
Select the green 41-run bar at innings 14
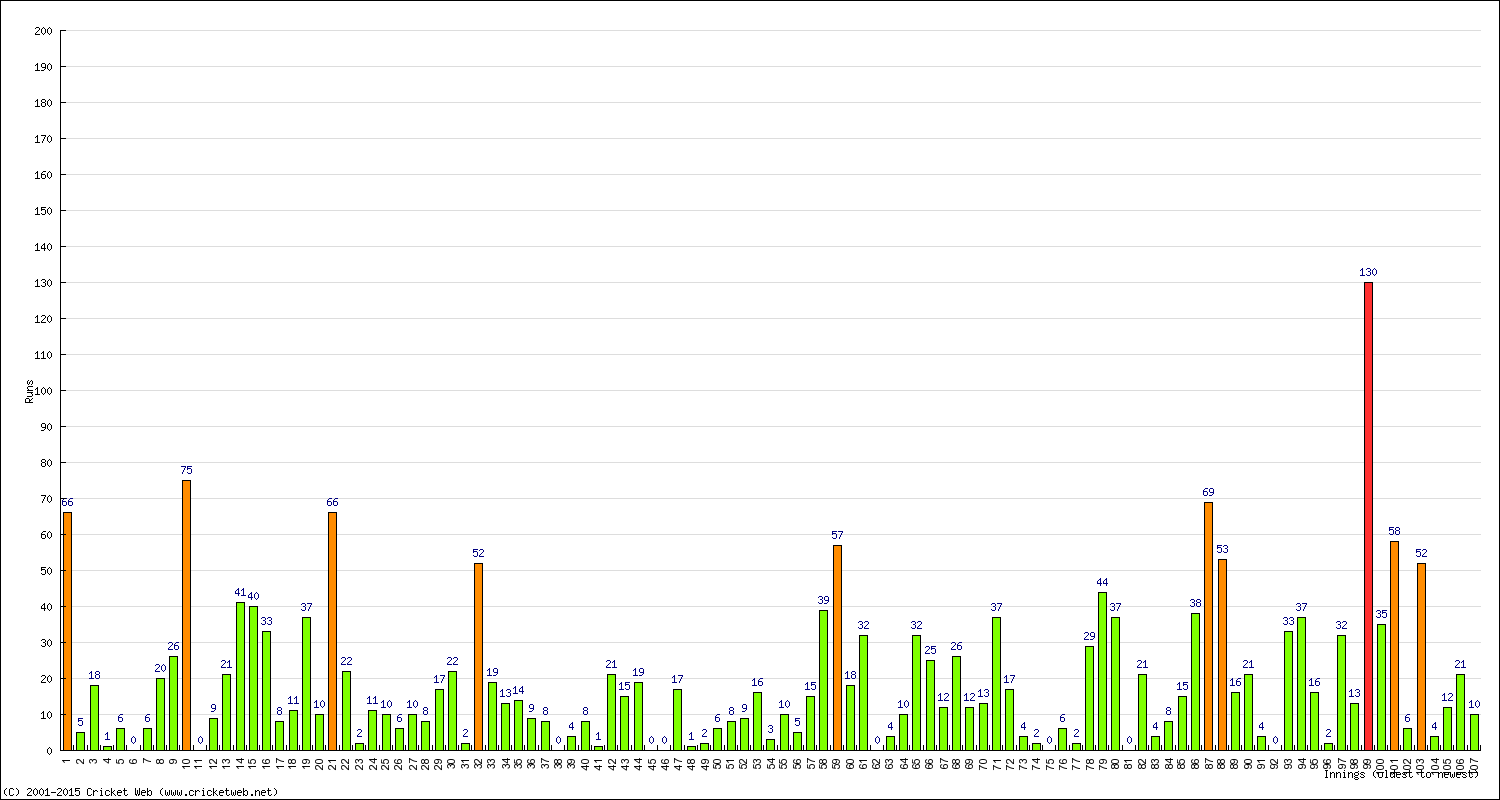[240, 676]
